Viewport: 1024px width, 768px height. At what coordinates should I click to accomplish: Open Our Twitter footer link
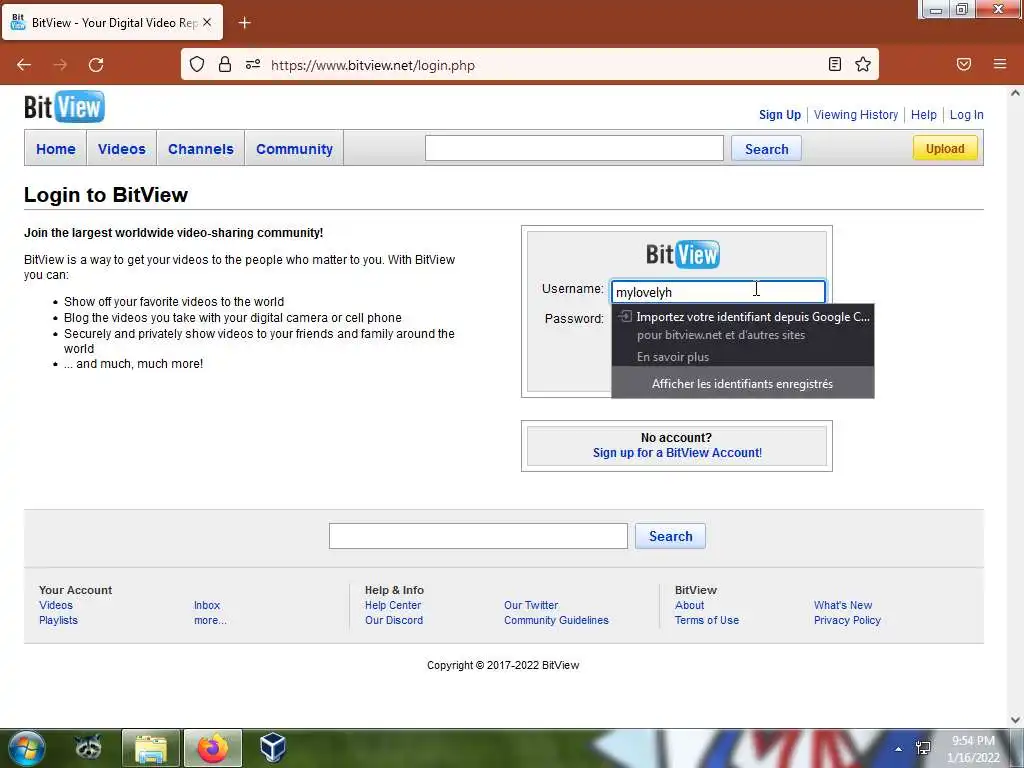(531, 605)
